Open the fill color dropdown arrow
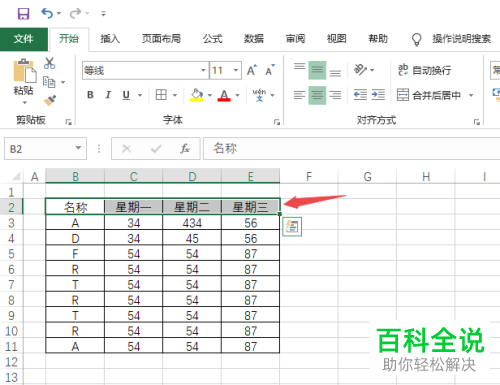Screen dimensions: 500x385 (x=210, y=95)
